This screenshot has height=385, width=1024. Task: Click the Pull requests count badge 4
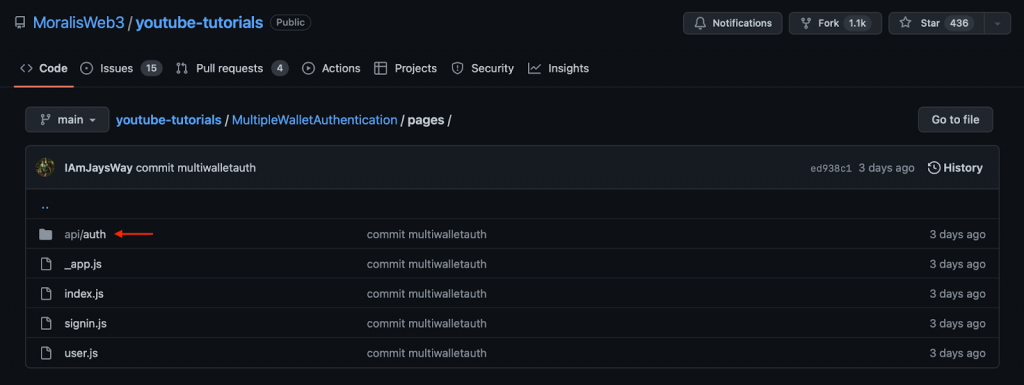coord(280,68)
